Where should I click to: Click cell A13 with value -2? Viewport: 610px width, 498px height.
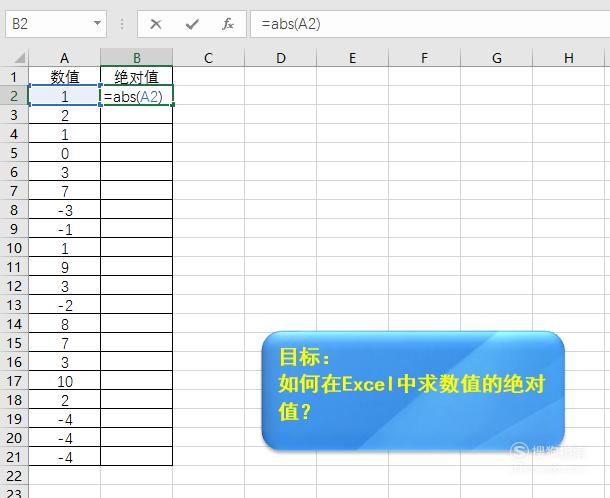click(65, 305)
